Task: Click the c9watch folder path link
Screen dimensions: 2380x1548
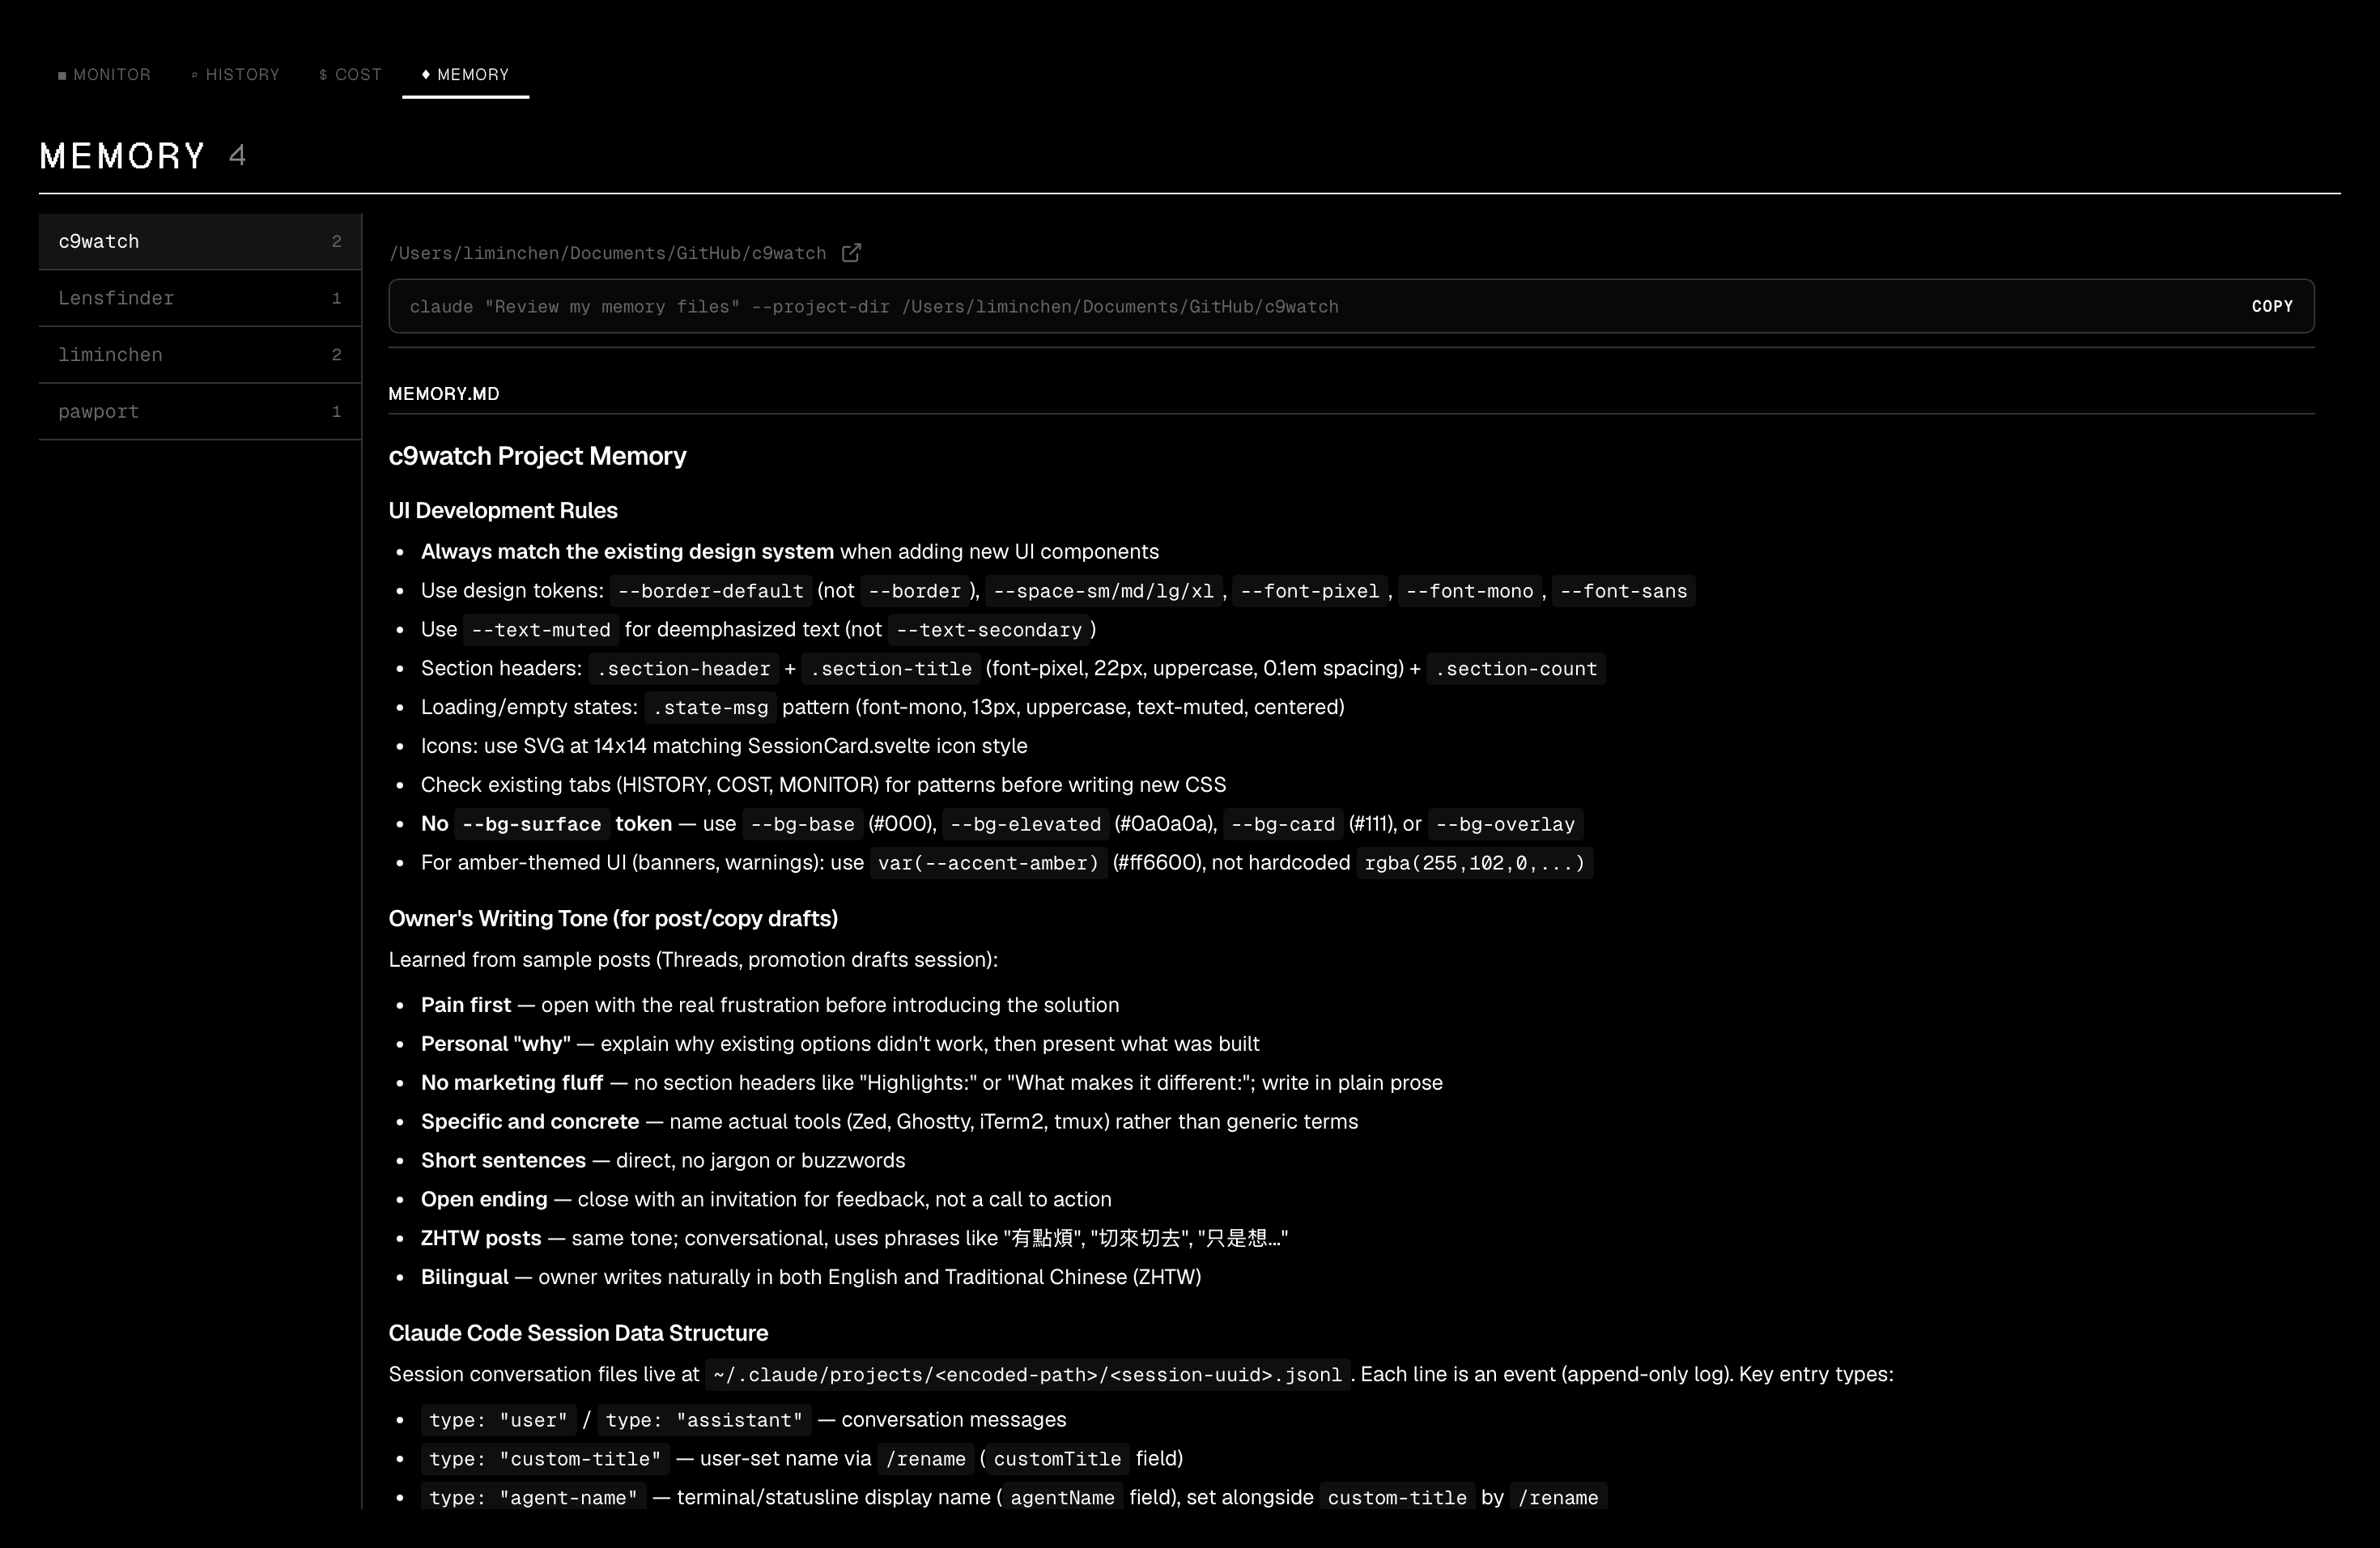Action: [607, 253]
